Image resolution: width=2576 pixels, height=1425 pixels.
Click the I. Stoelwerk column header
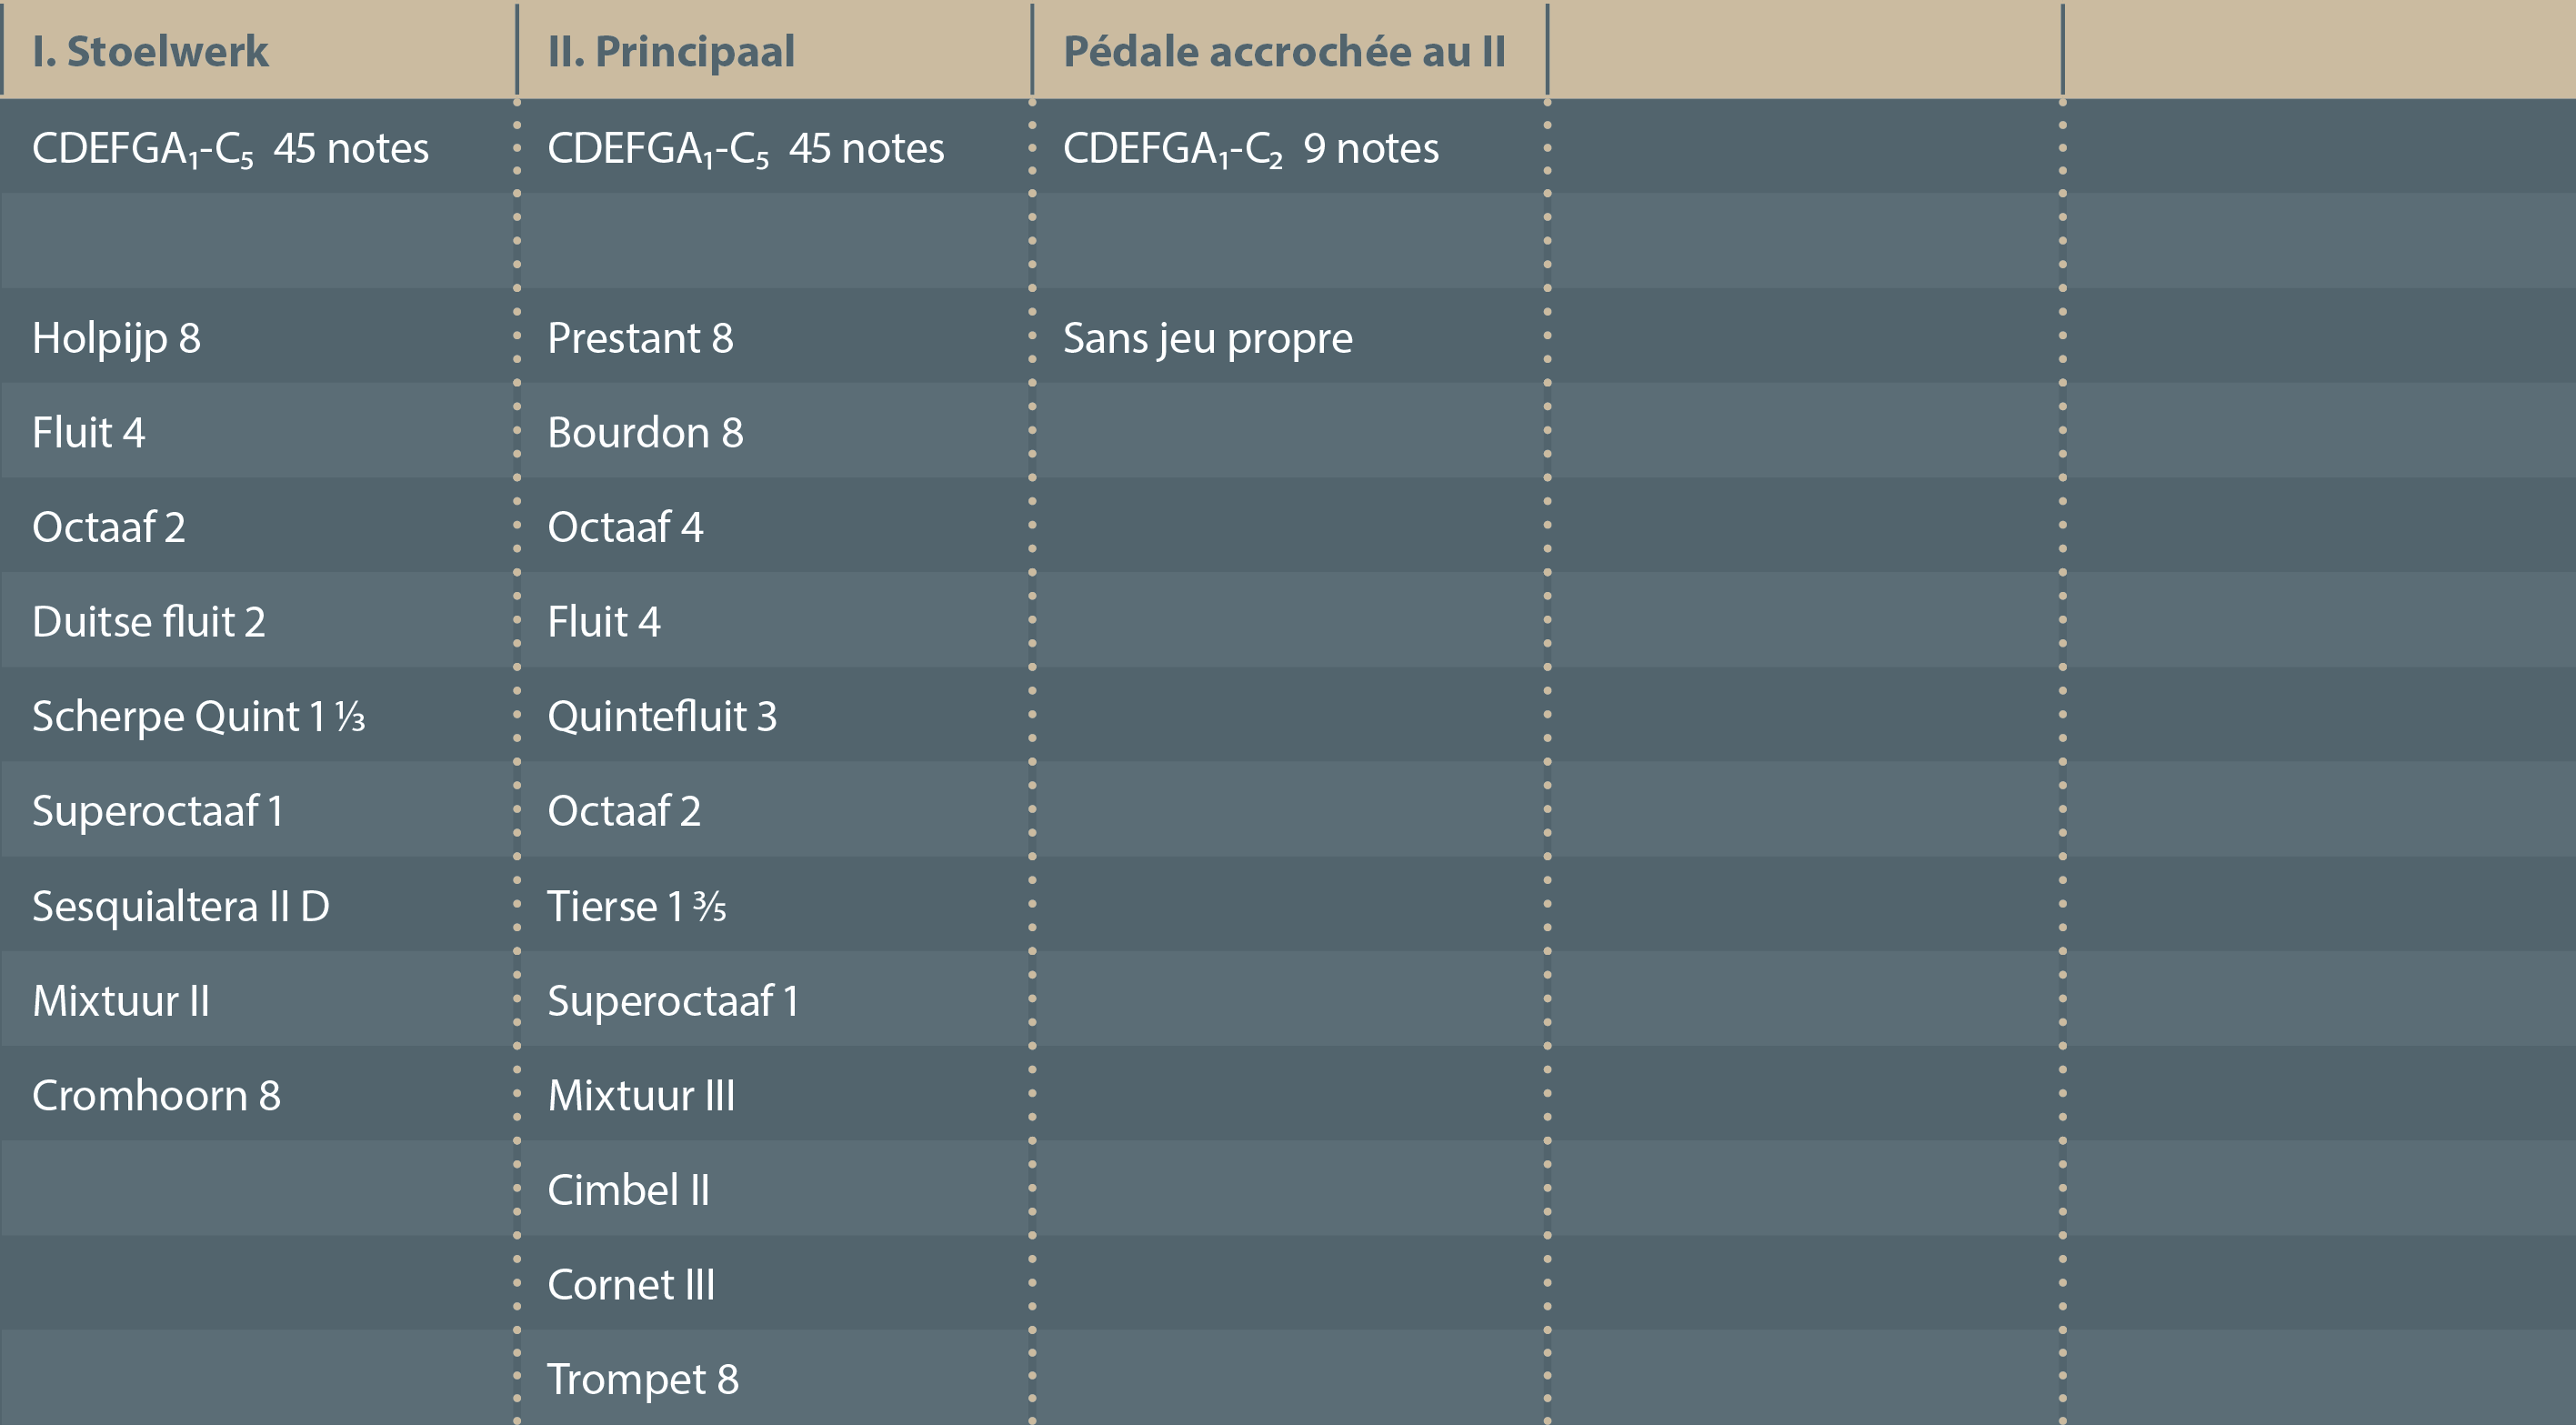coord(150,52)
